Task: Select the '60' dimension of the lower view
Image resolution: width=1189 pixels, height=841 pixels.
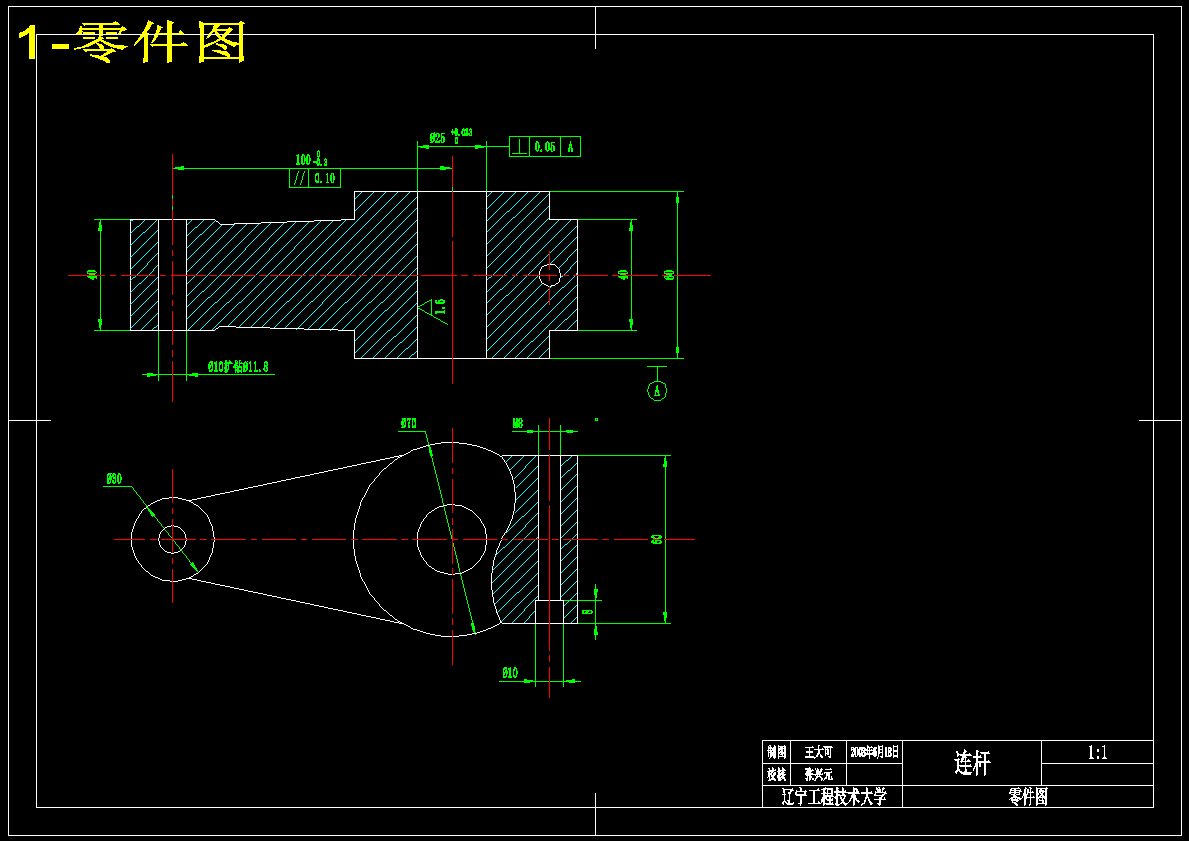Action: 657,539
